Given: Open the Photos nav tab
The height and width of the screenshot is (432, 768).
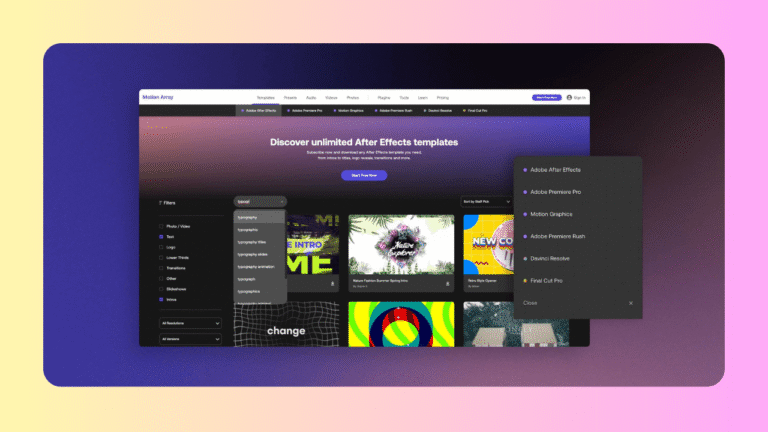Looking at the screenshot, I should (x=353, y=97).
